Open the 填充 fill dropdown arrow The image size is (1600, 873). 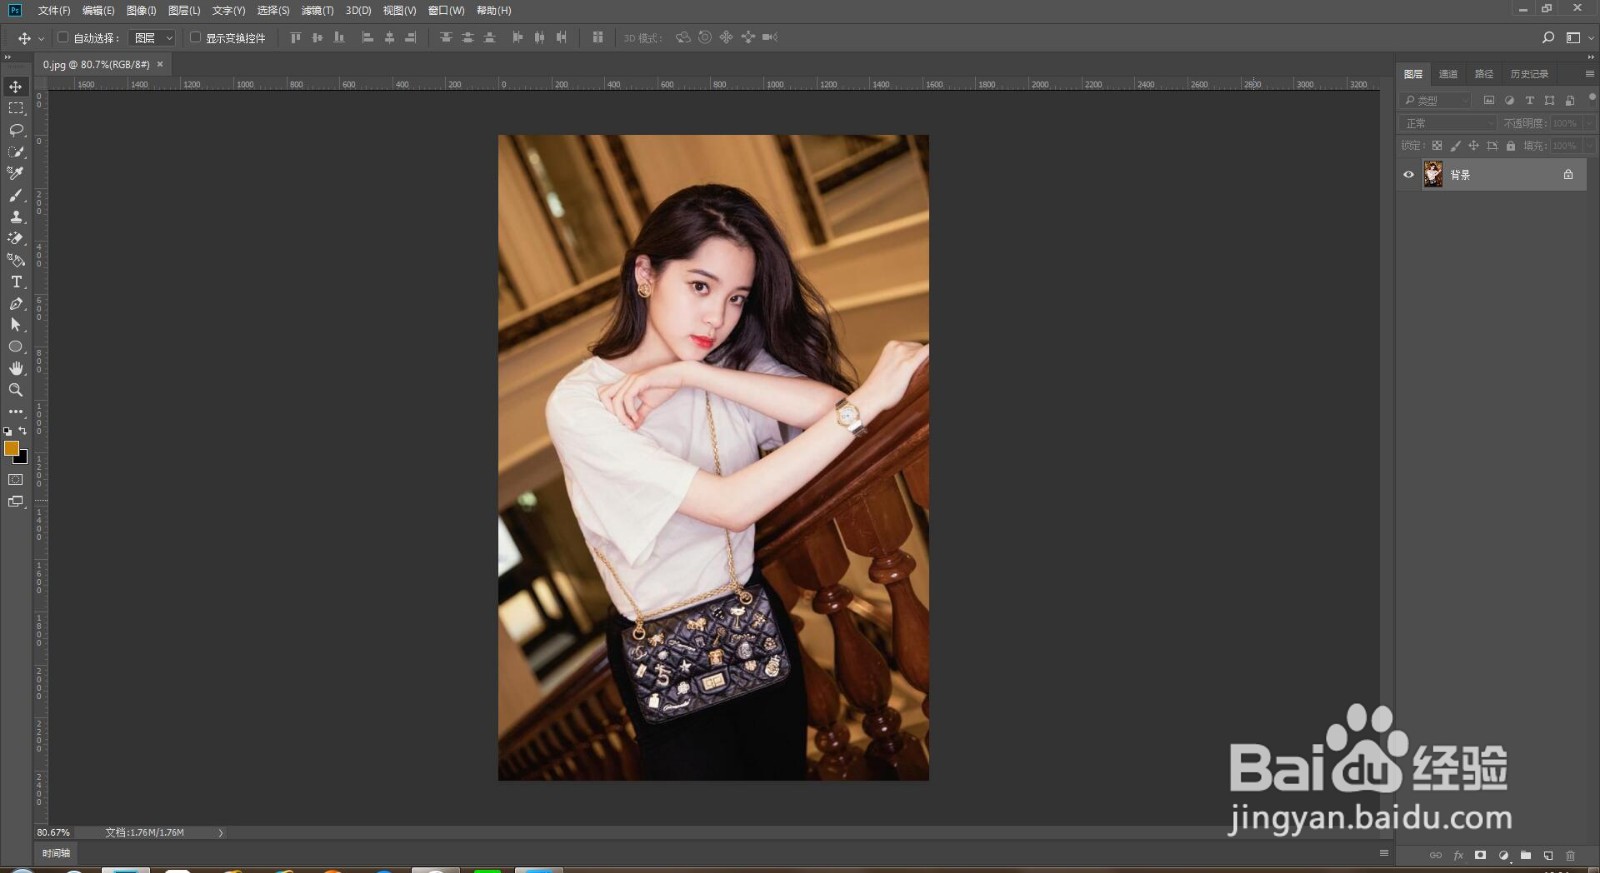pos(1590,146)
